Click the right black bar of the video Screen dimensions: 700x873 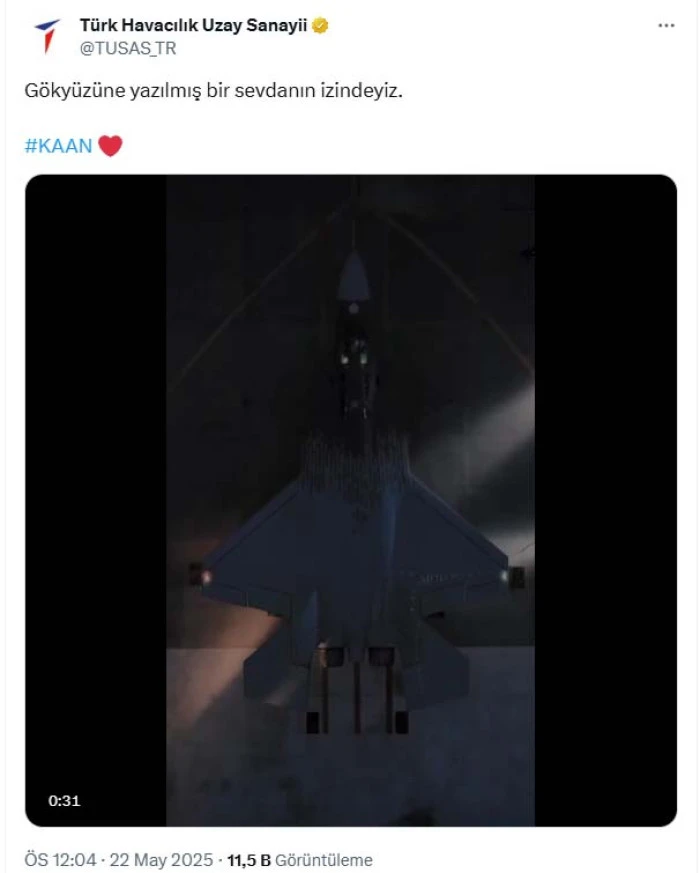605,500
